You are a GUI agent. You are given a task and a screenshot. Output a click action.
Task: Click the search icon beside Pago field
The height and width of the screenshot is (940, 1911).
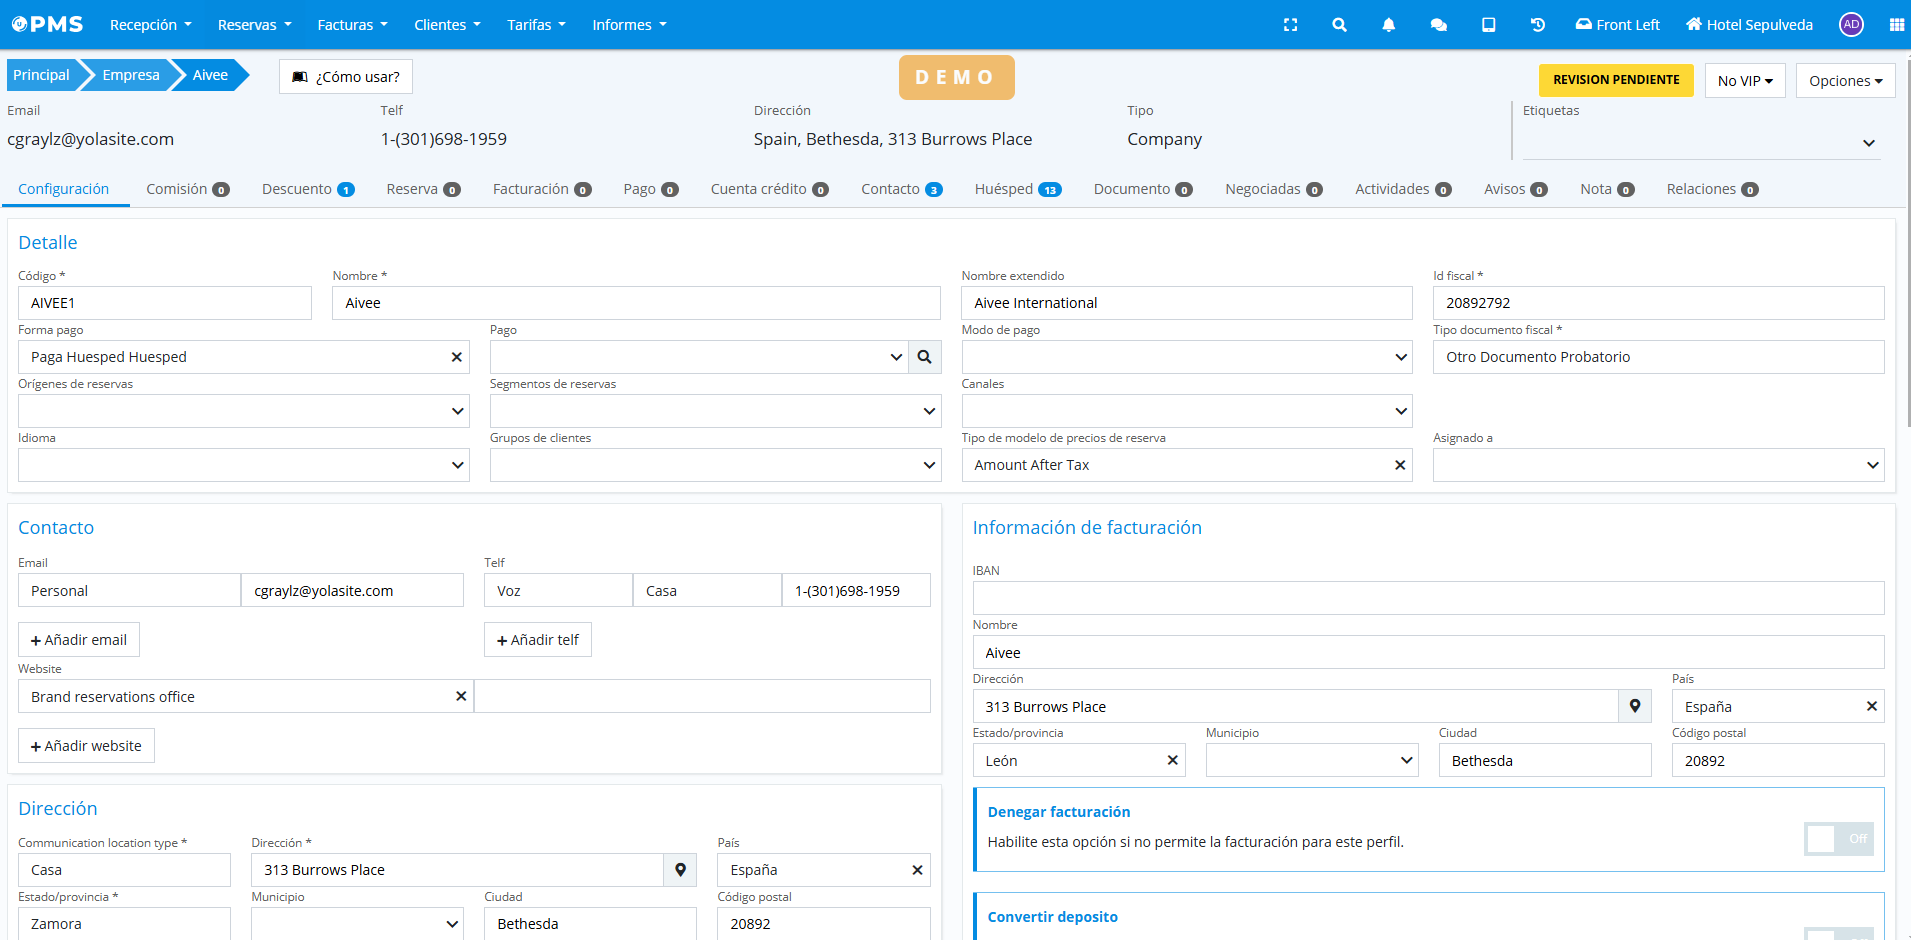924,357
